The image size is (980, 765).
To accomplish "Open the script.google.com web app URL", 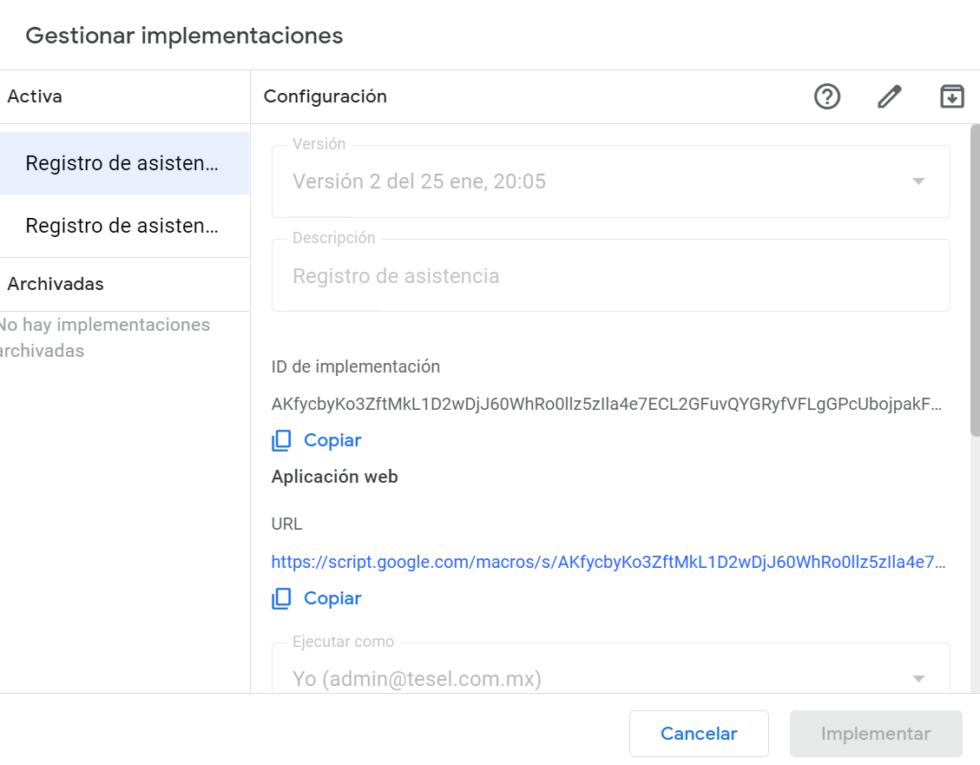I will click(x=608, y=562).
